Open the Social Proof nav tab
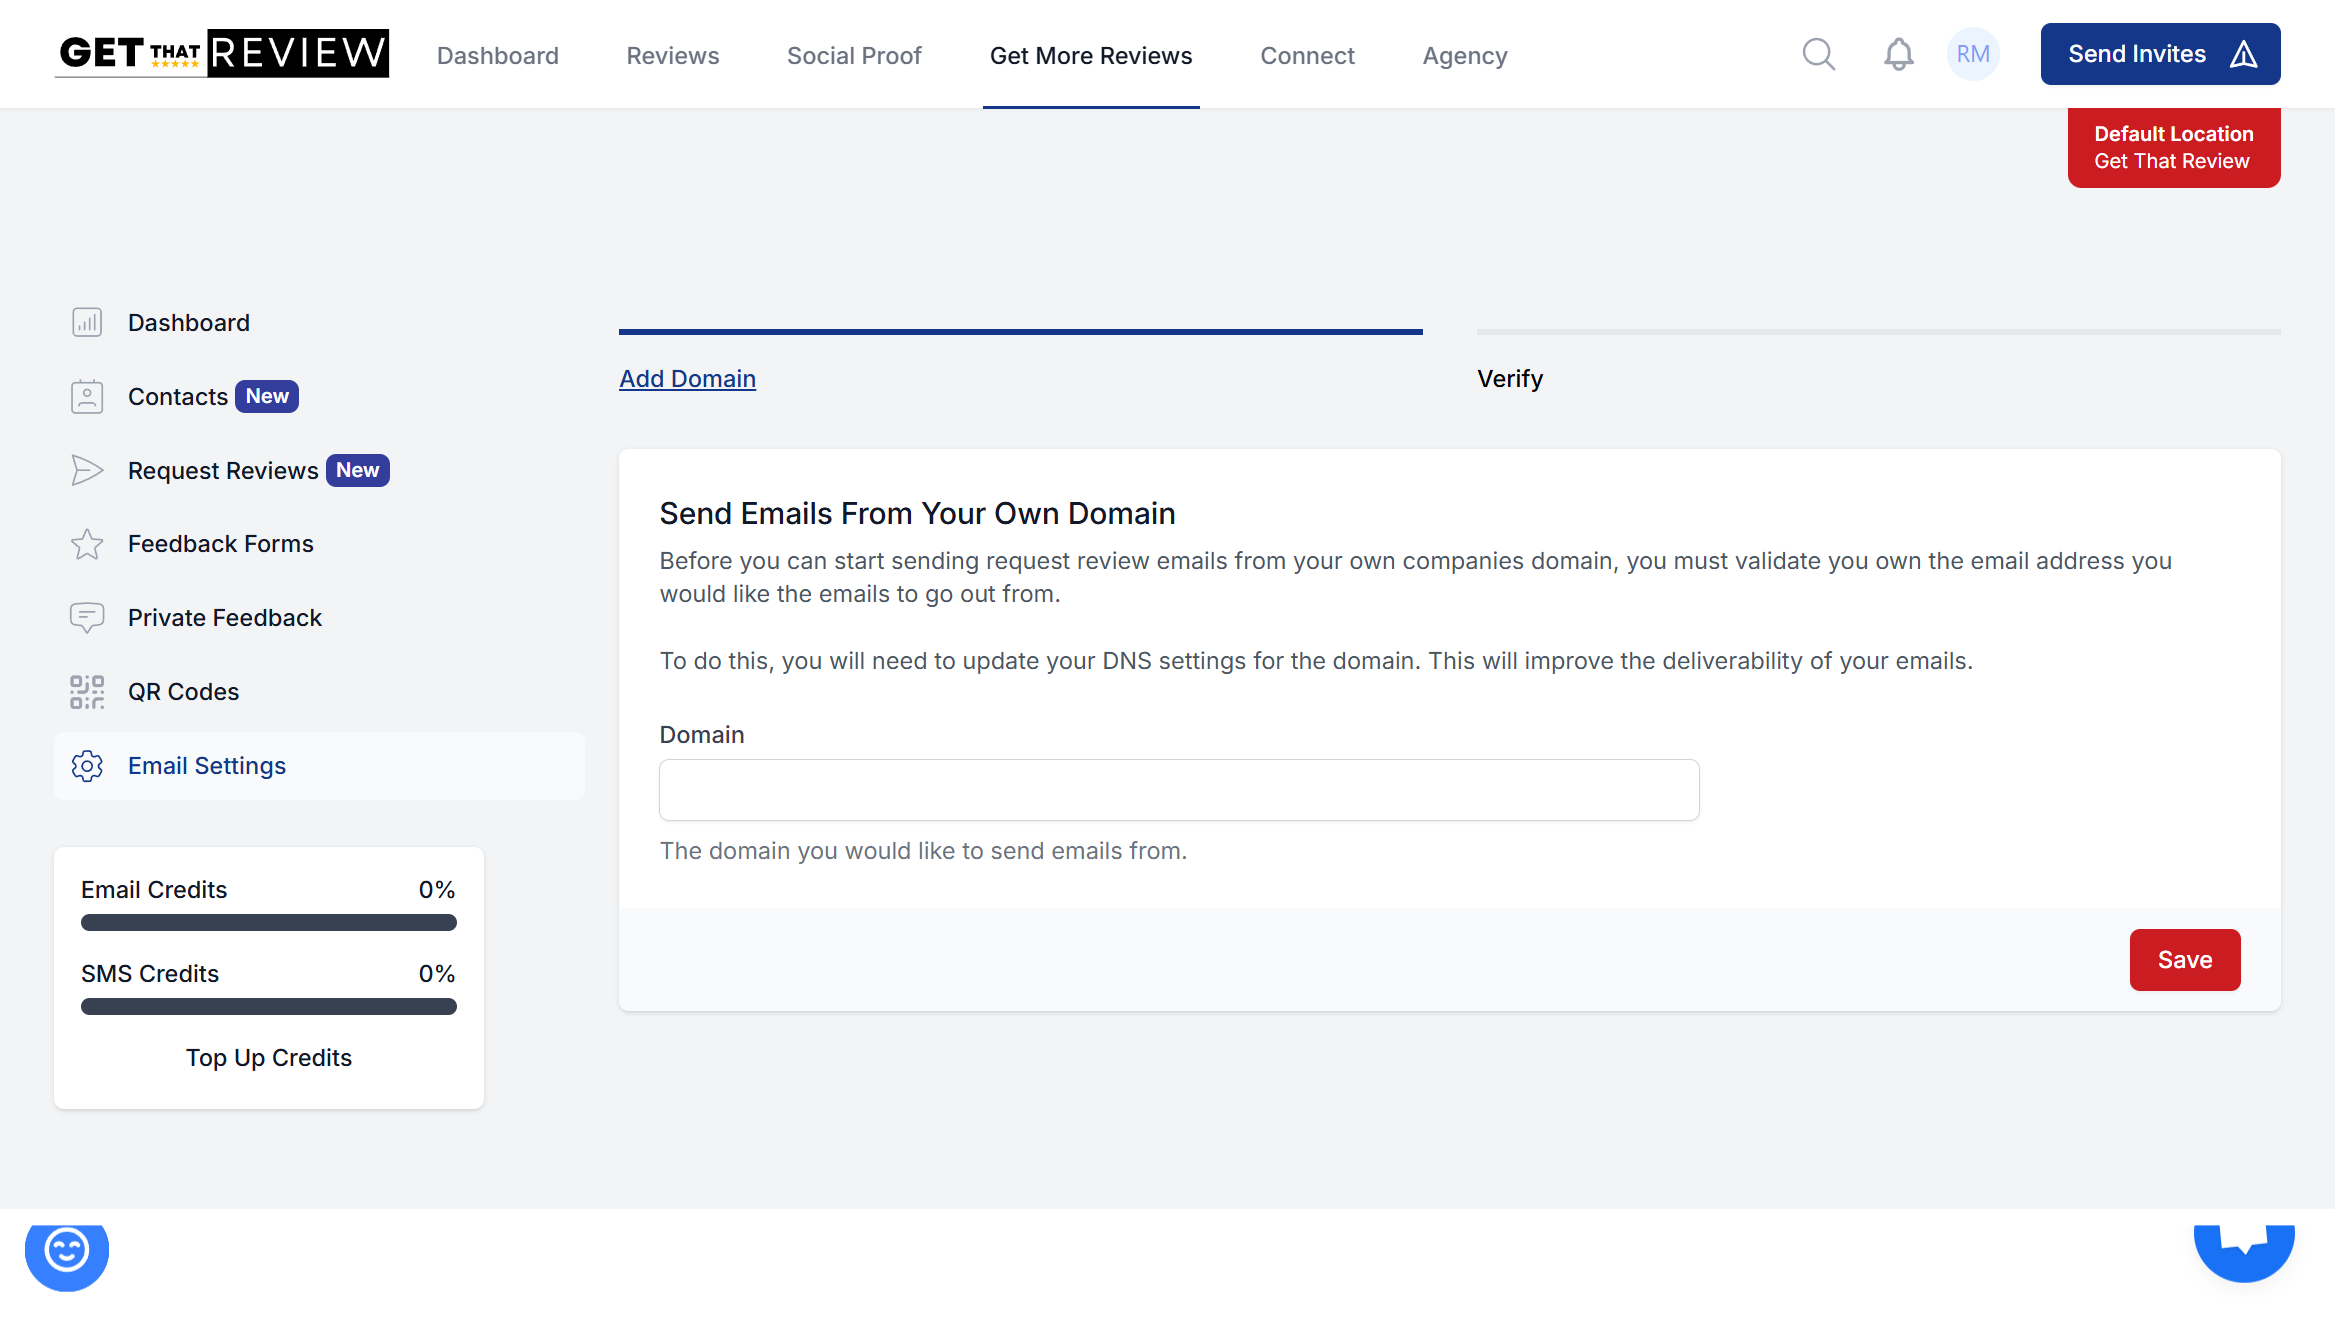This screenshot has height=1317, width=2335. 854,56
